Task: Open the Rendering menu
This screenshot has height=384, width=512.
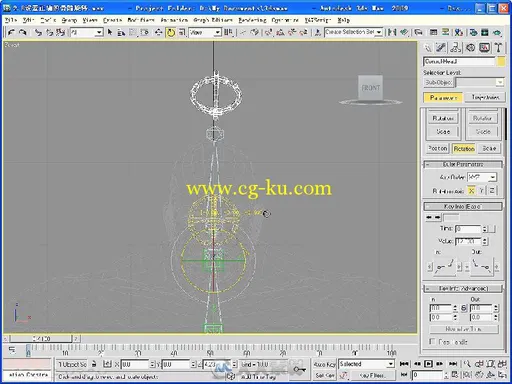Action: pos(252,20)
